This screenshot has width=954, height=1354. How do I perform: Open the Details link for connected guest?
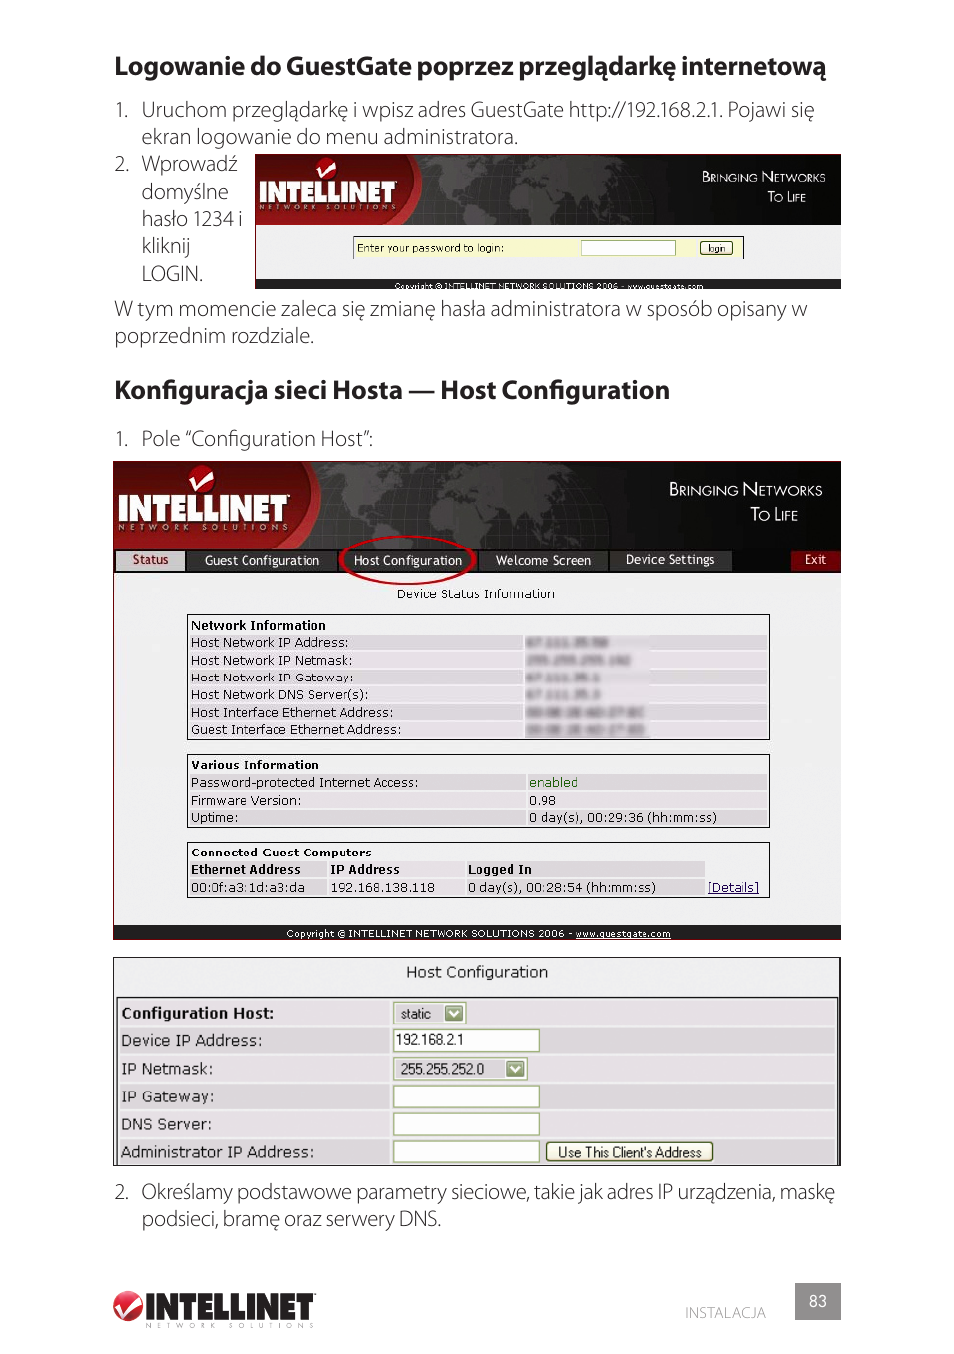[x=733, y=888]
